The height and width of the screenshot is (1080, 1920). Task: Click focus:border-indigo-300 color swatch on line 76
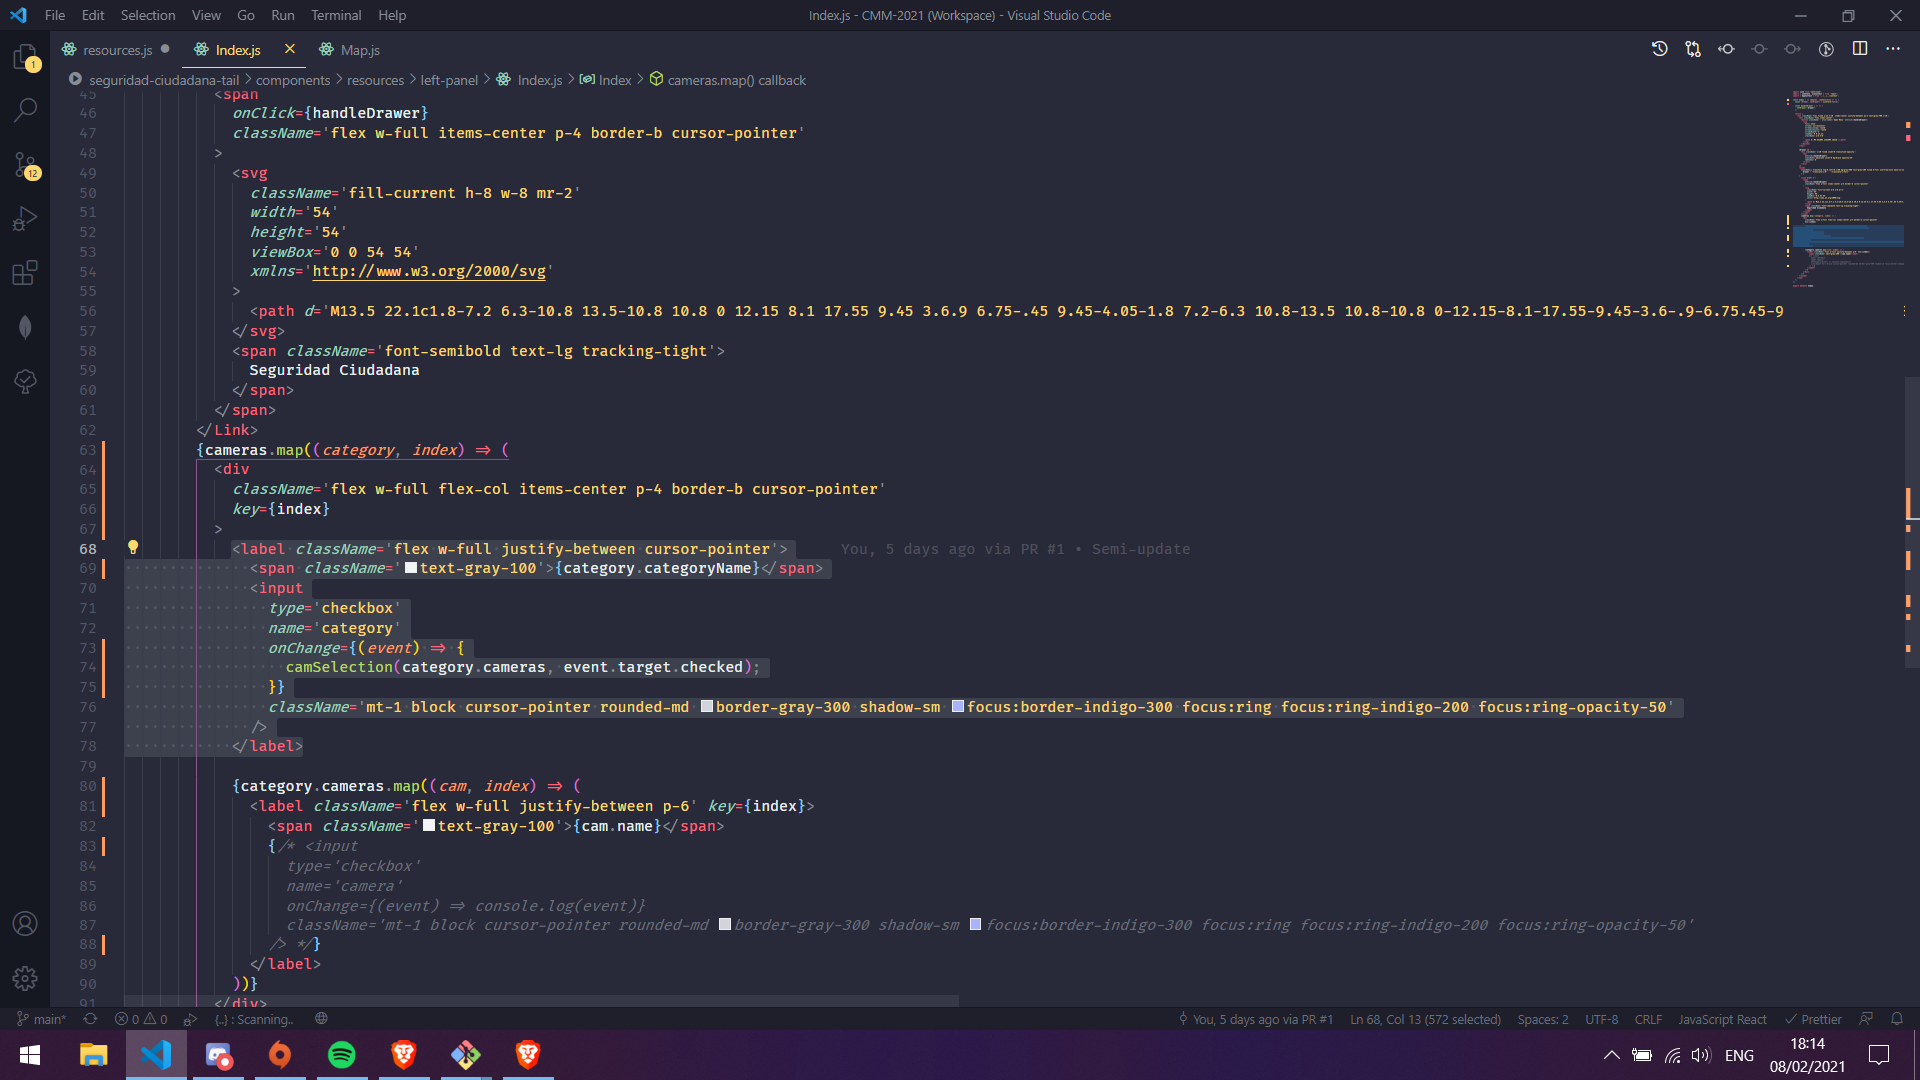pos(958,707)
